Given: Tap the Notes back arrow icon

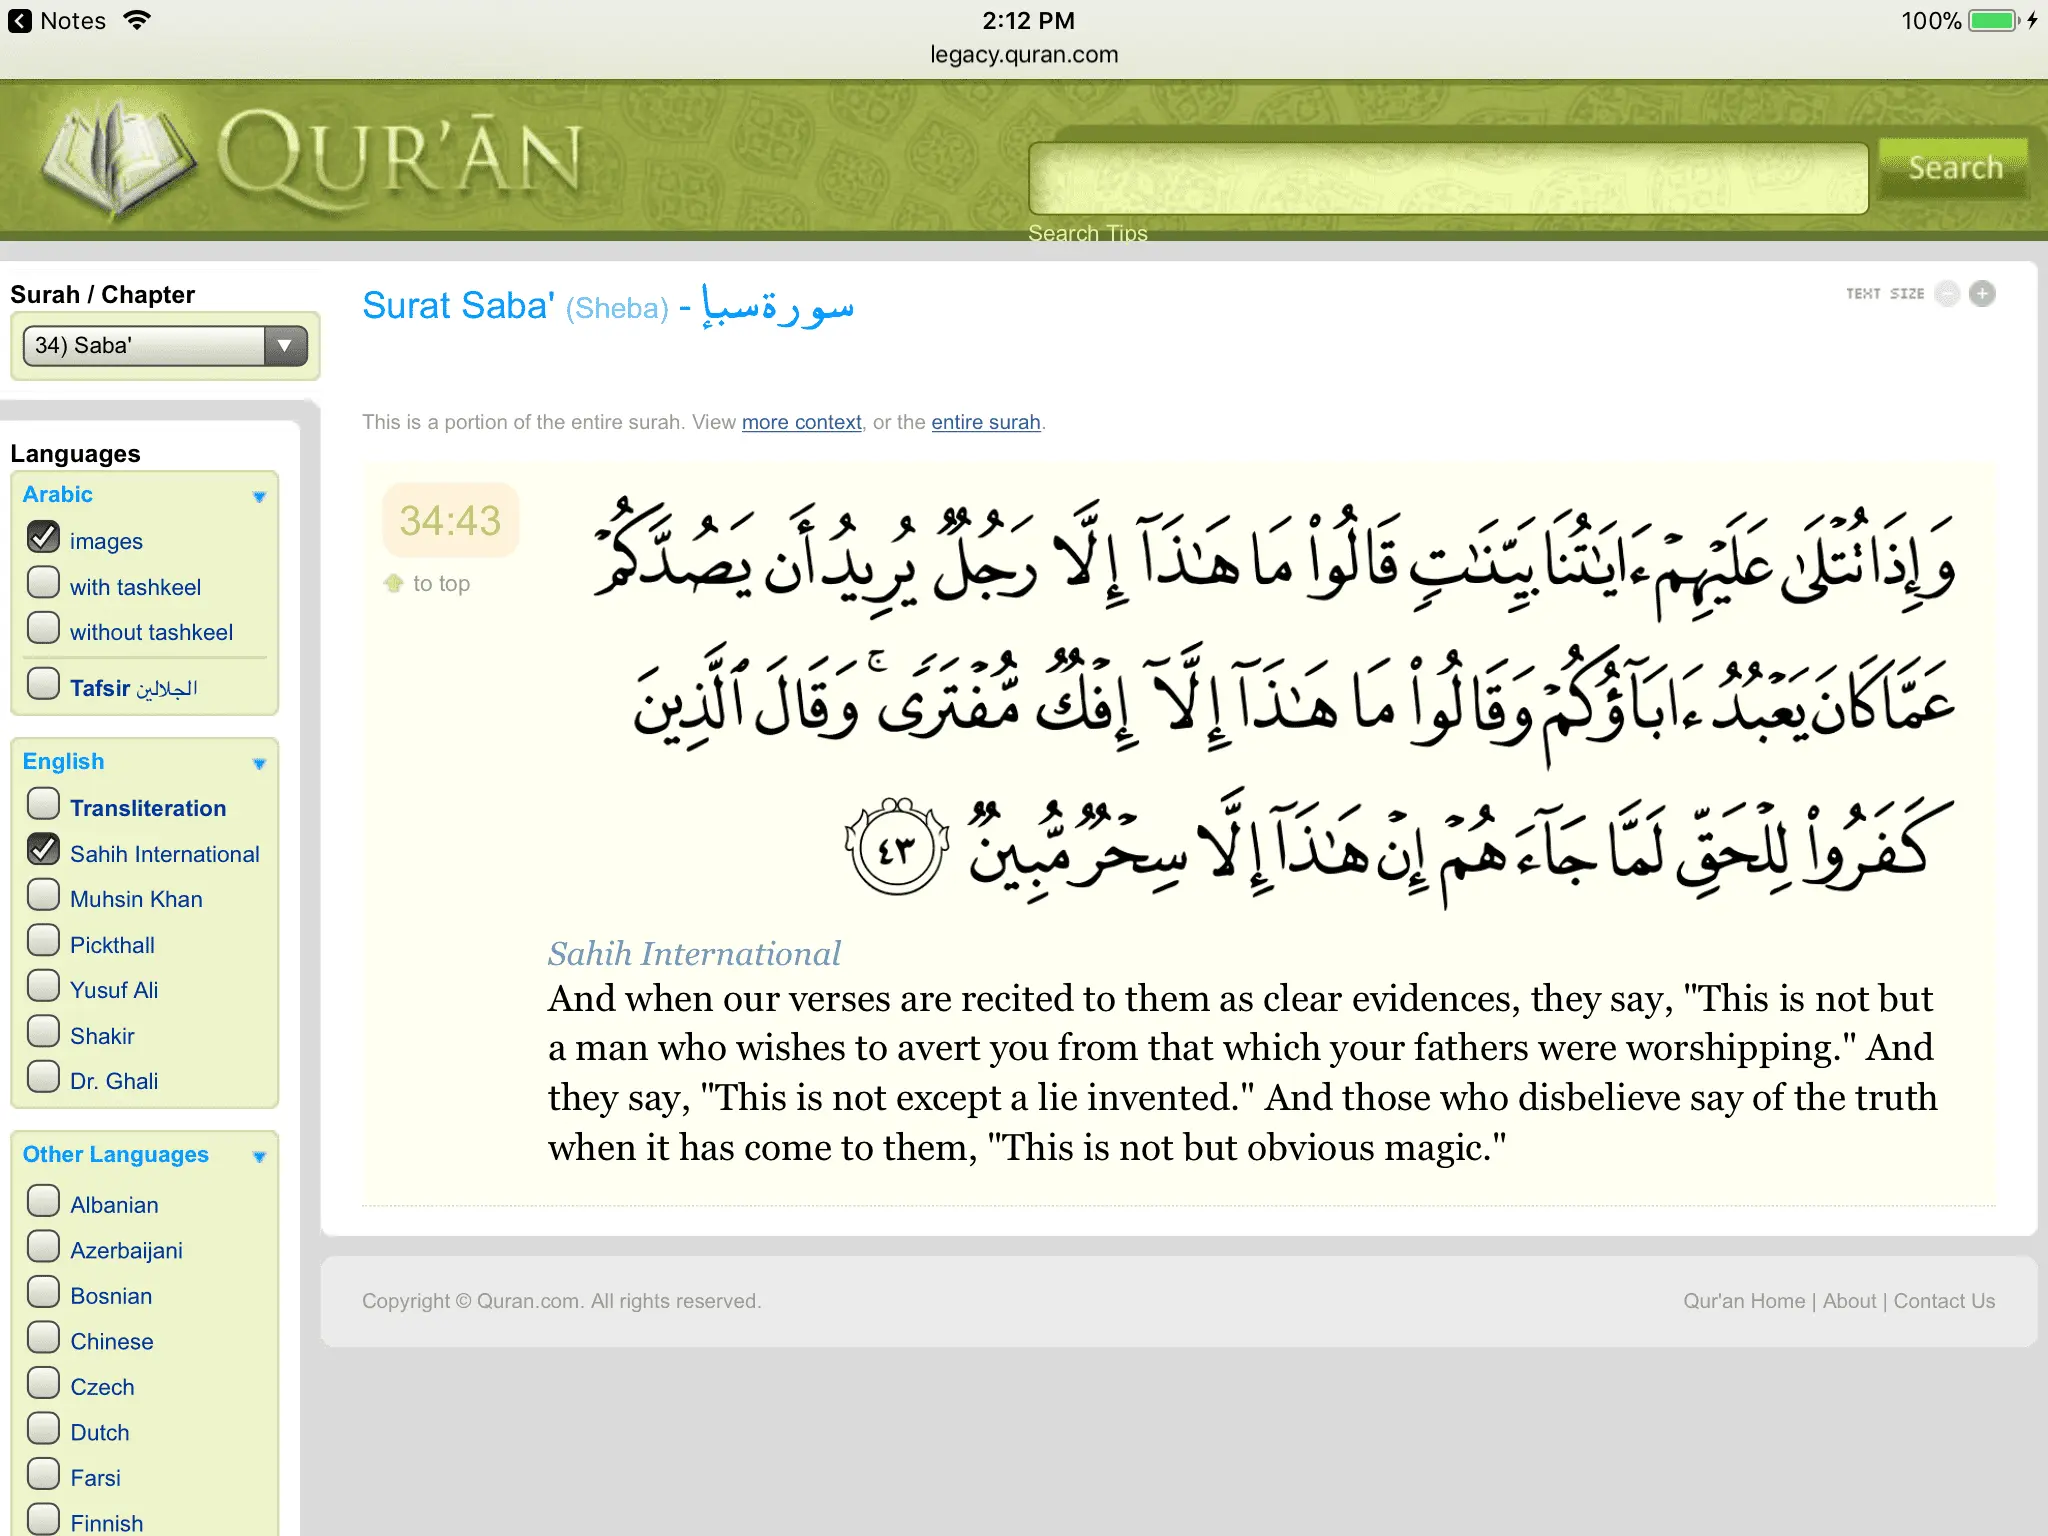Looking at the screenshot, I should pyautogui.click(x=20, y=21).
